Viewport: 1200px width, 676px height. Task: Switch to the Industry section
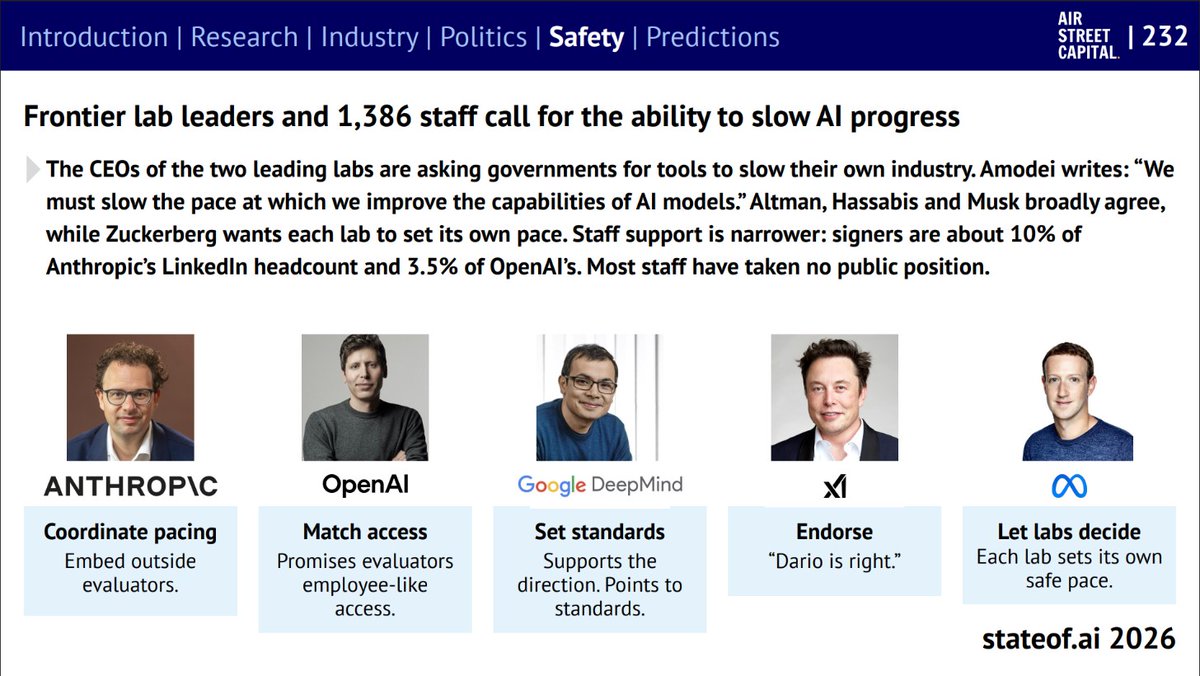(369, 38)
